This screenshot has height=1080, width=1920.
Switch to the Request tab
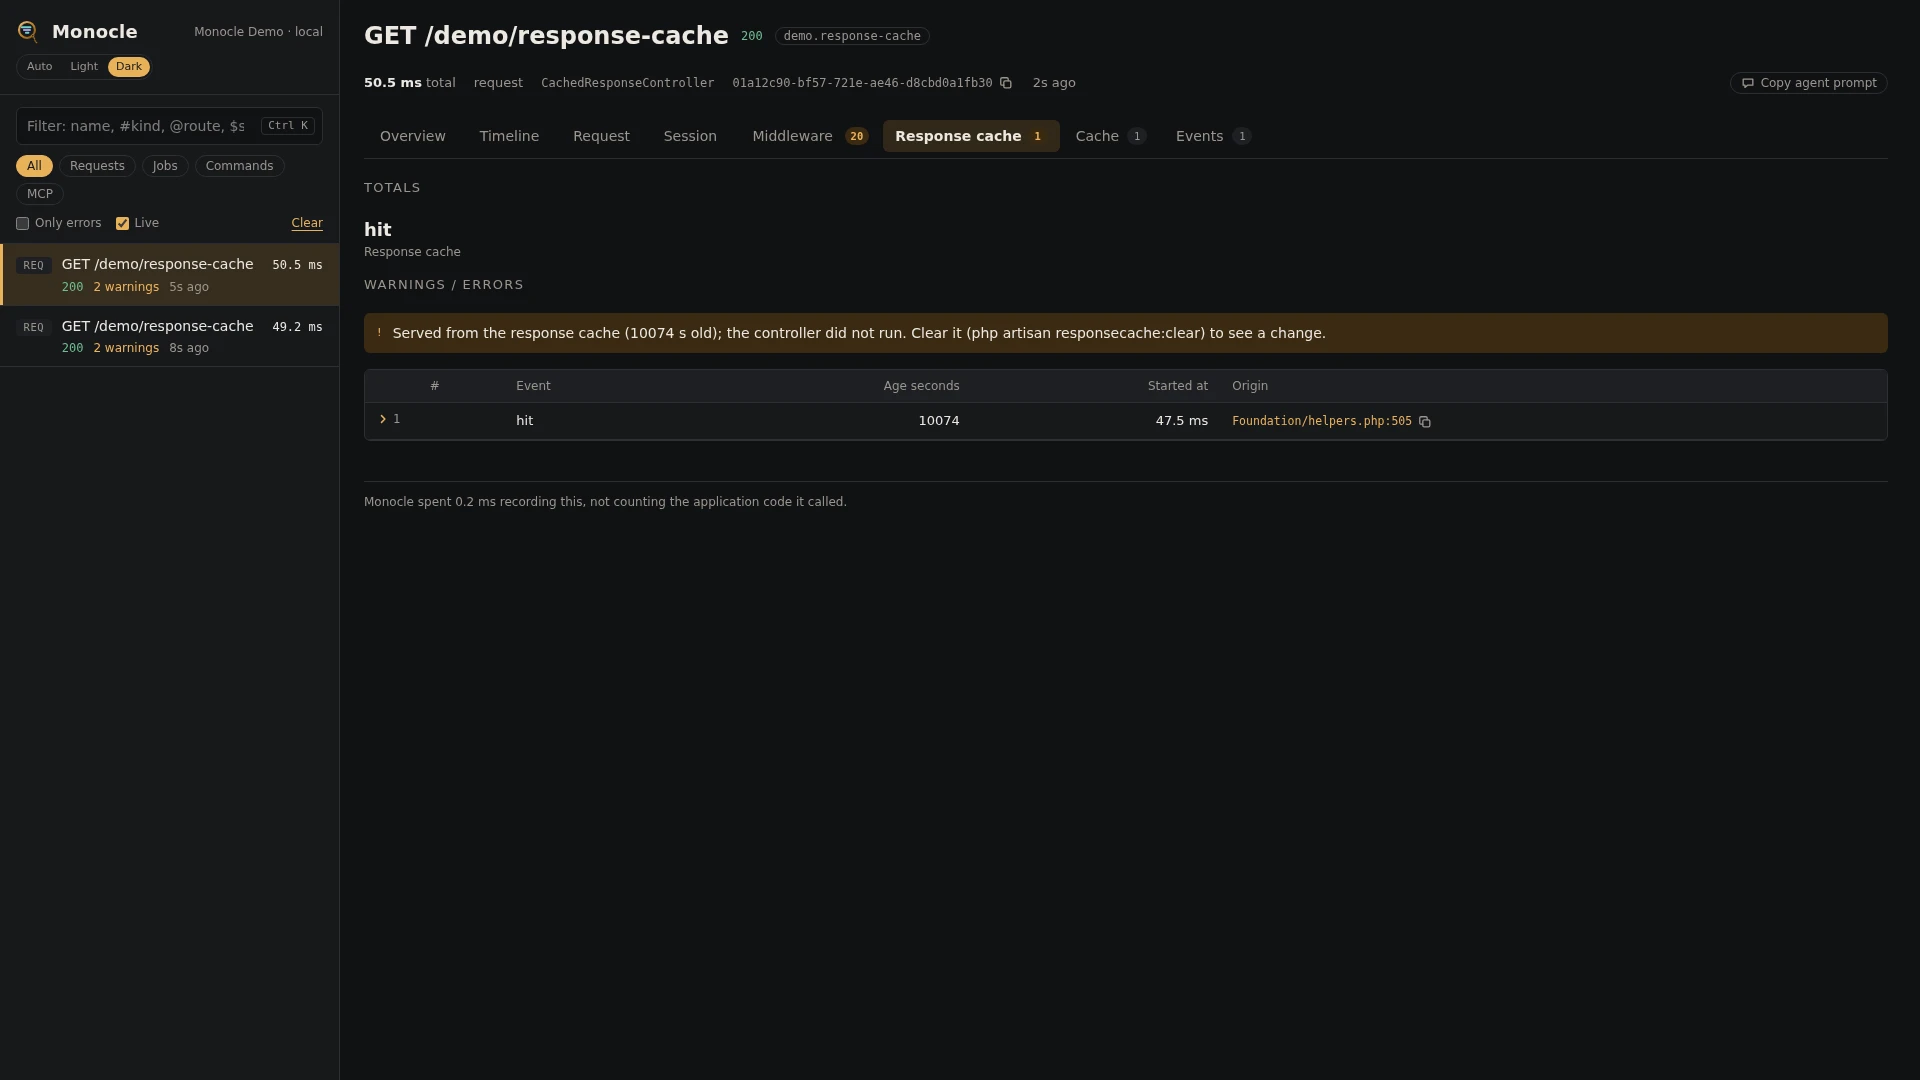(x=601, y=136)
